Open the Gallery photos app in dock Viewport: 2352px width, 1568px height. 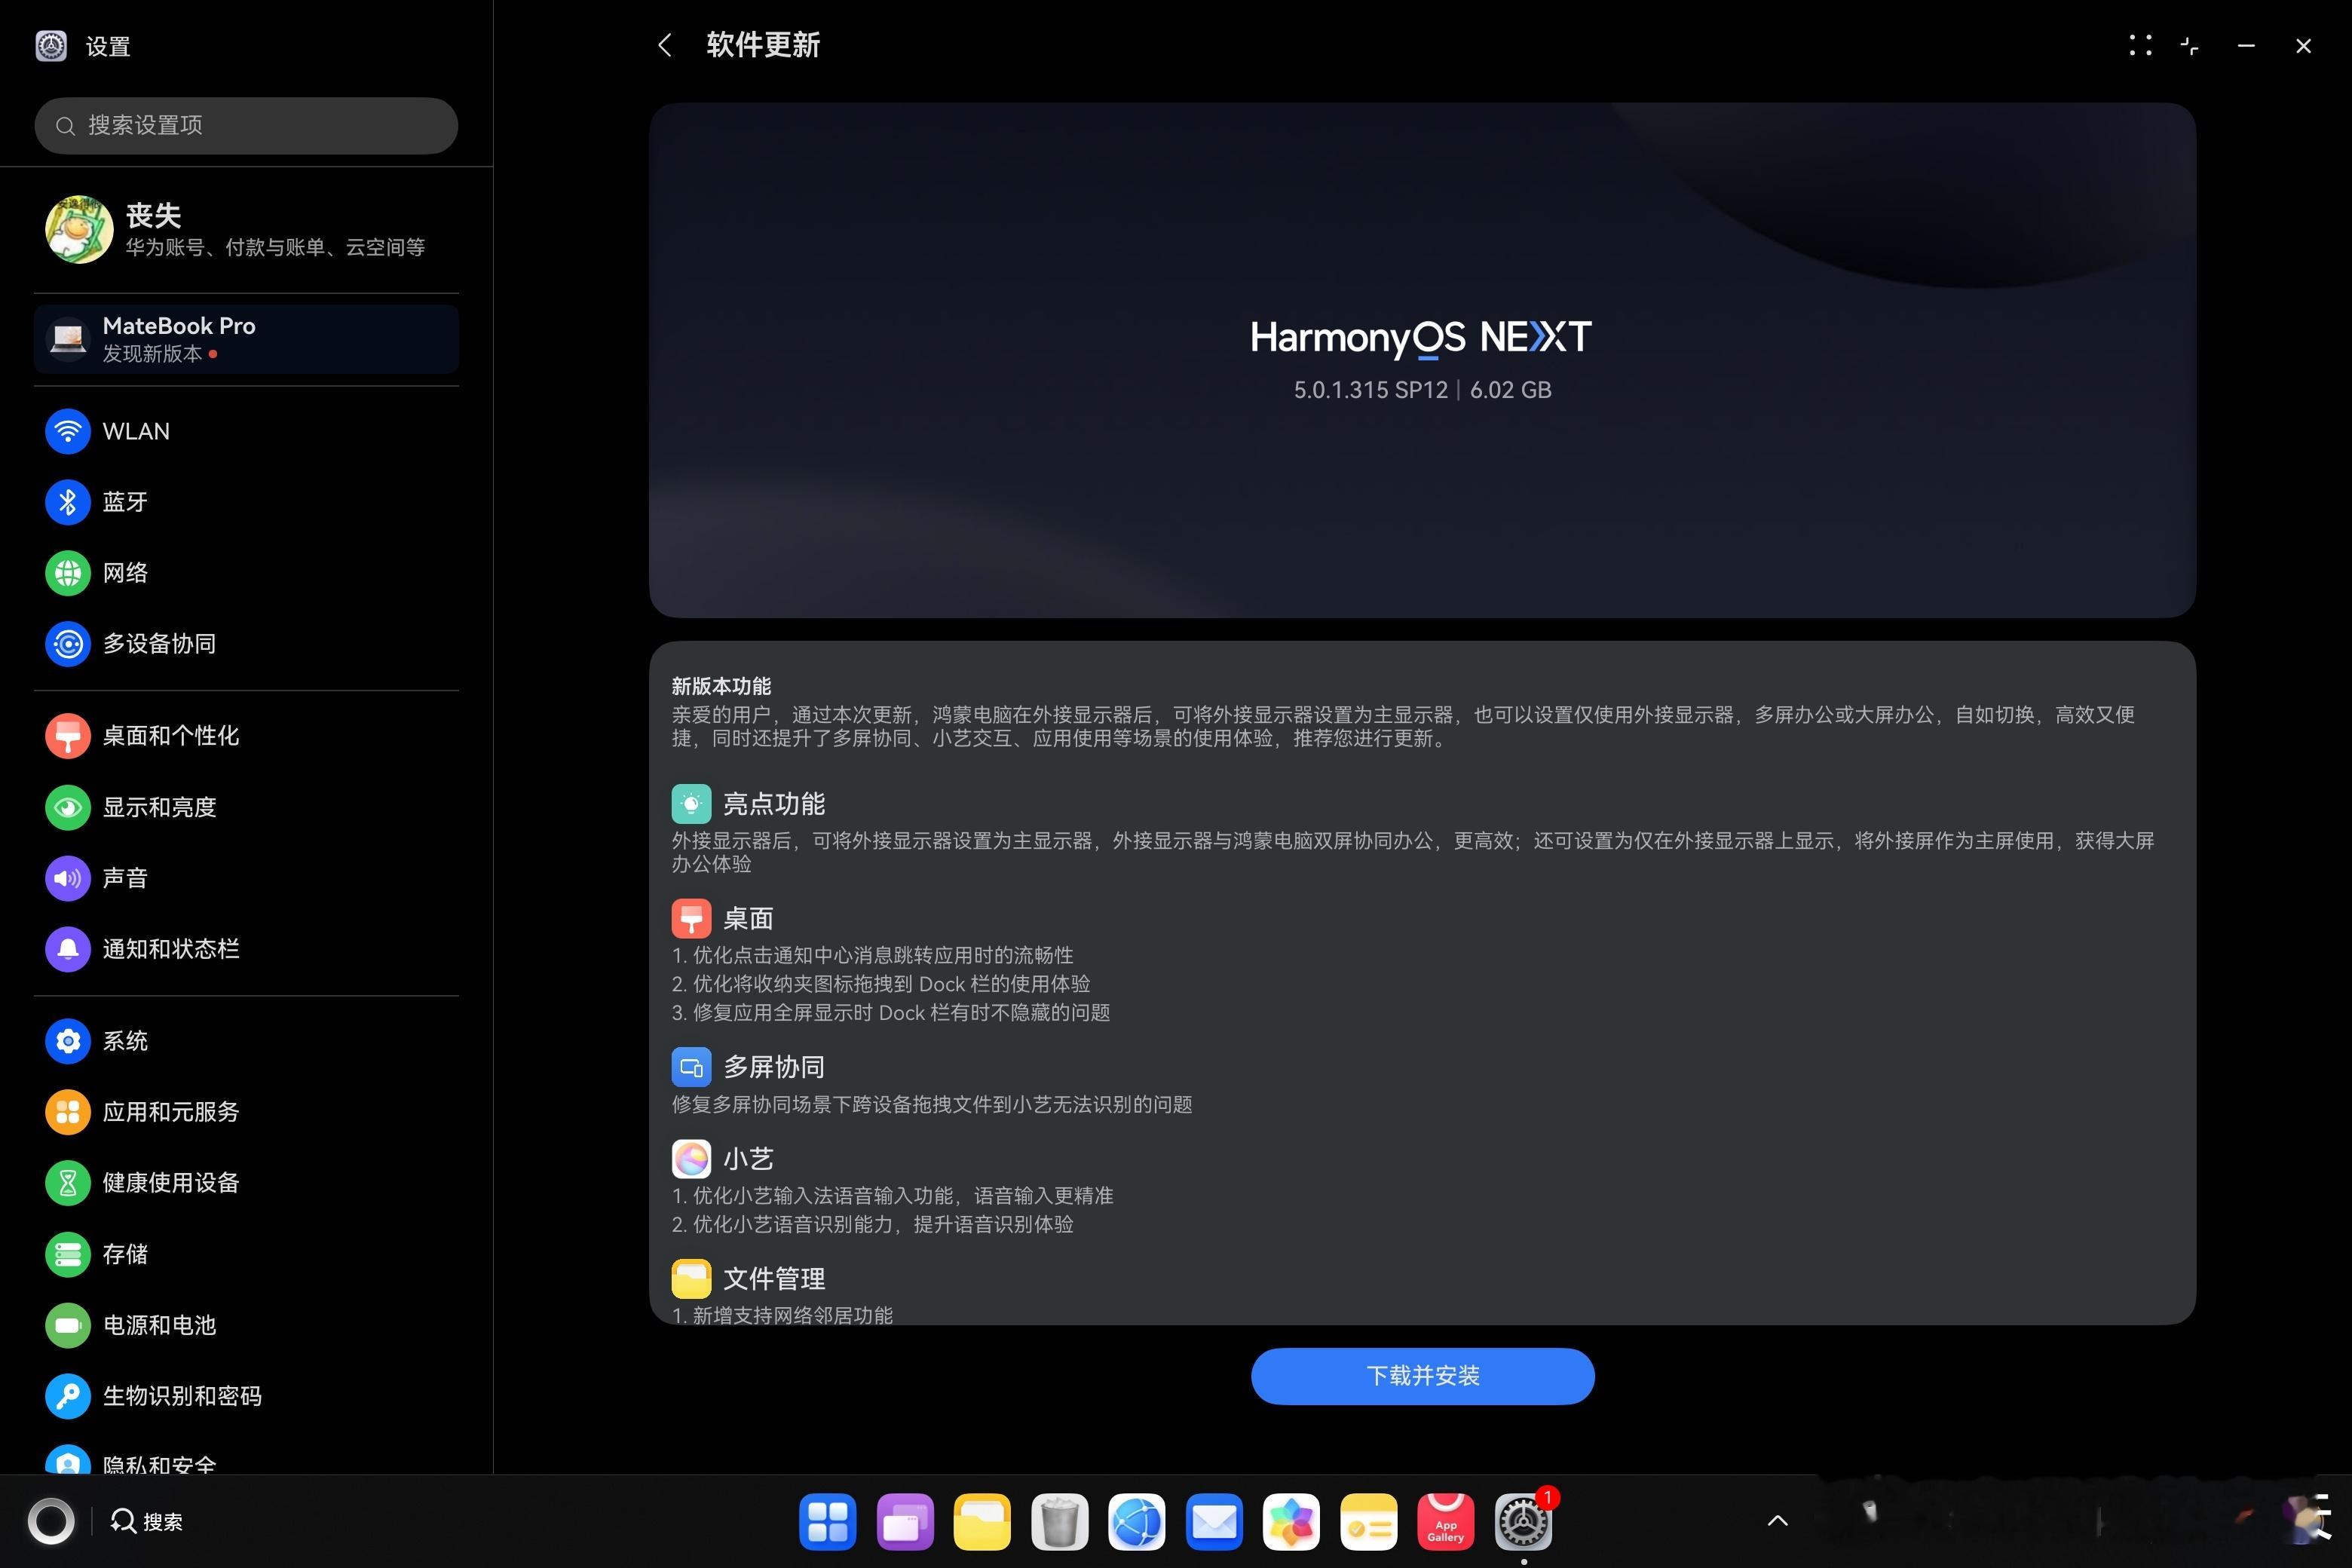click(1291, 1522)
